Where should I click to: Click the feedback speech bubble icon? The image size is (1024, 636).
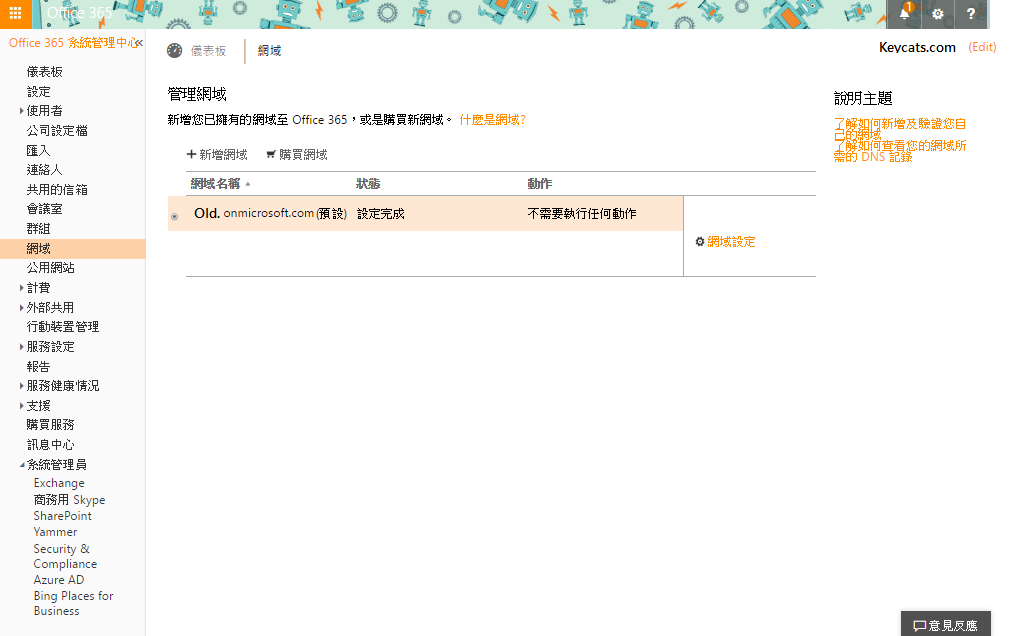pos(920,626)
